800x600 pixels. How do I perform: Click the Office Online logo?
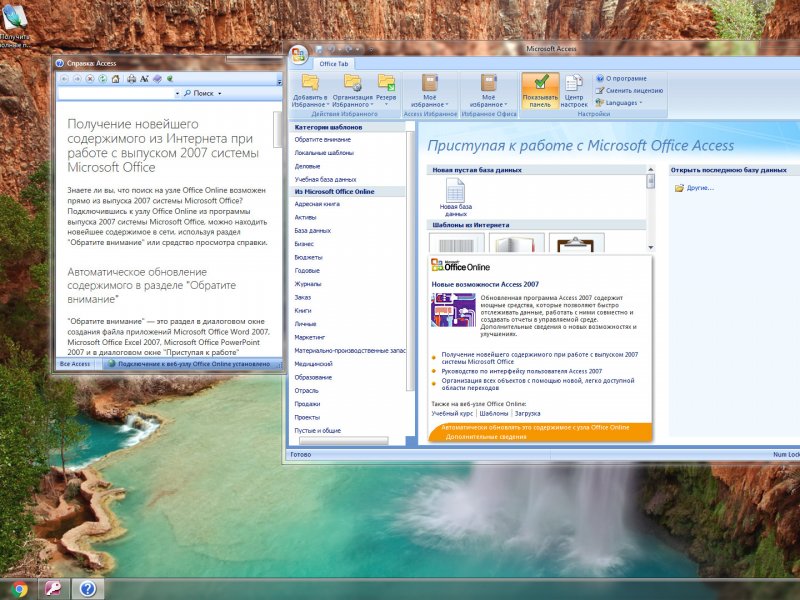(460, 265)
